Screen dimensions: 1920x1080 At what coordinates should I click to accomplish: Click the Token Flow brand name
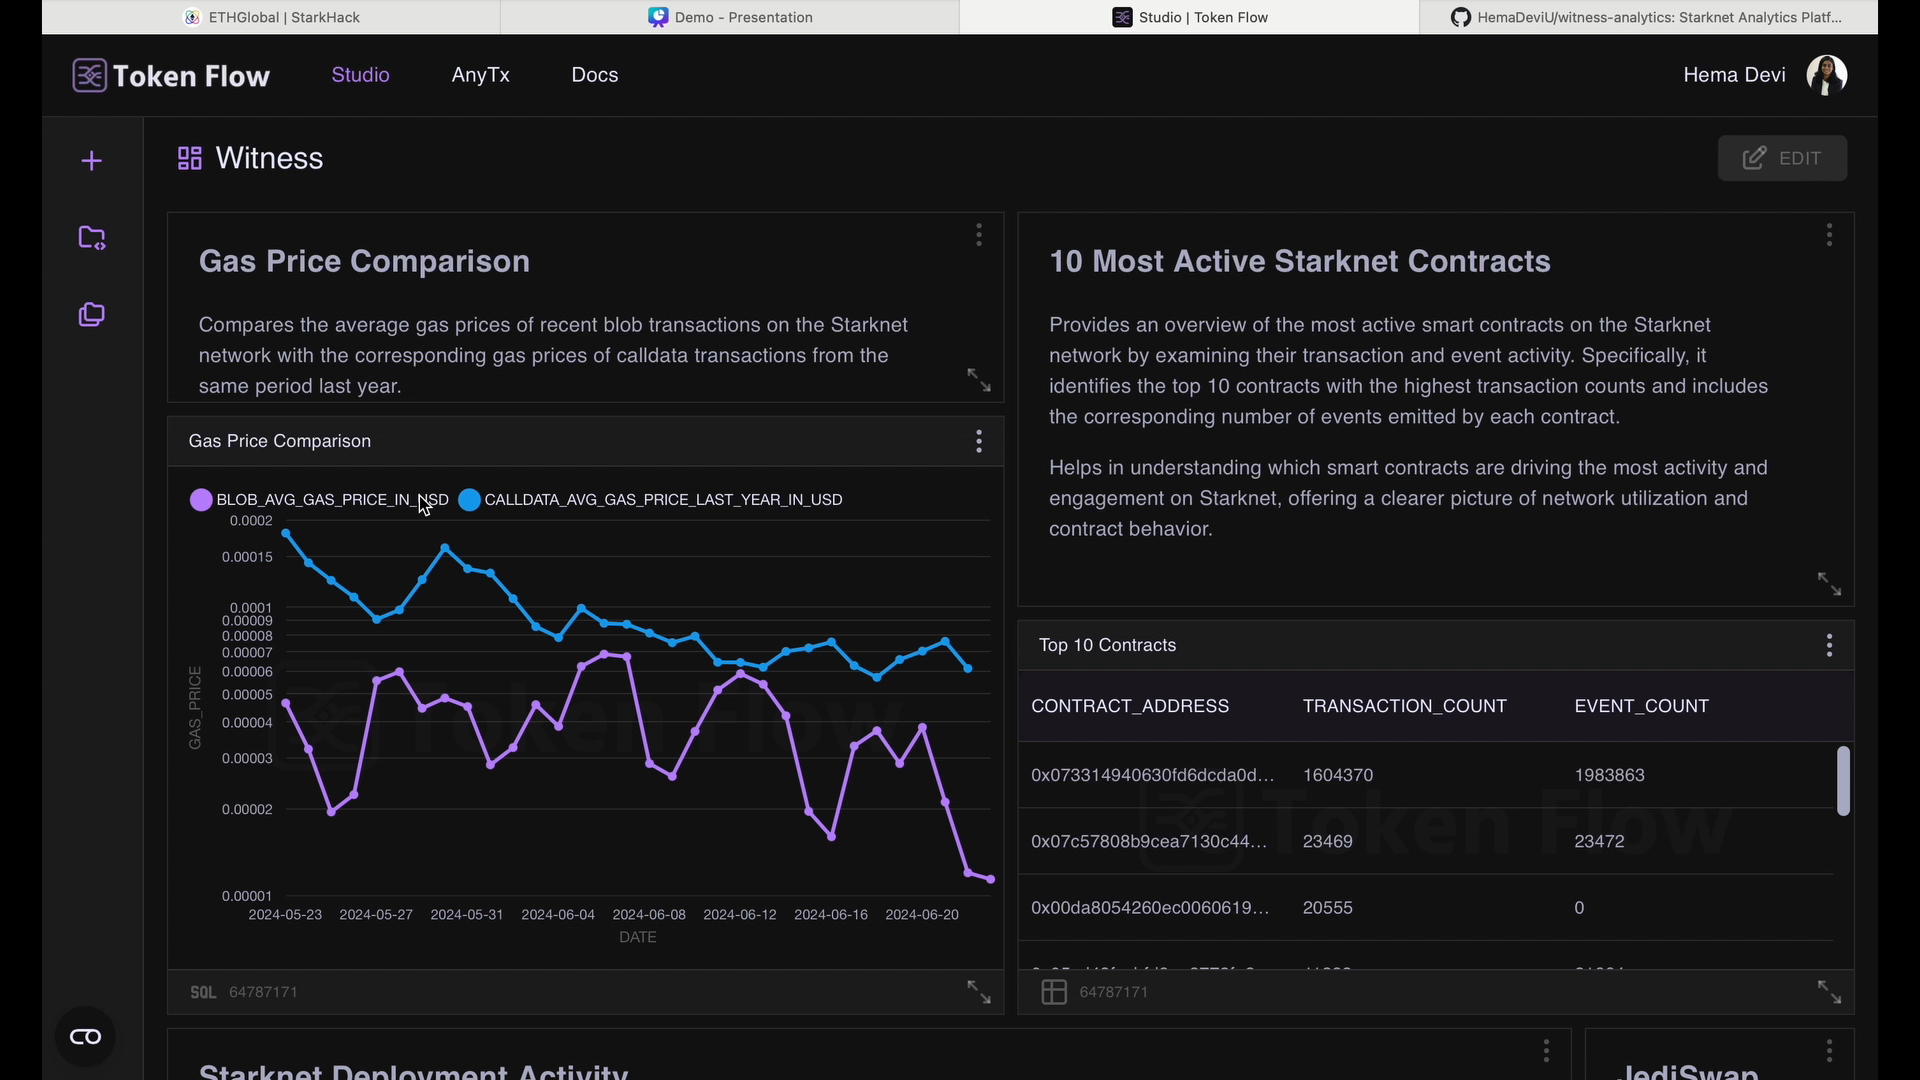[x=191, y=76]
